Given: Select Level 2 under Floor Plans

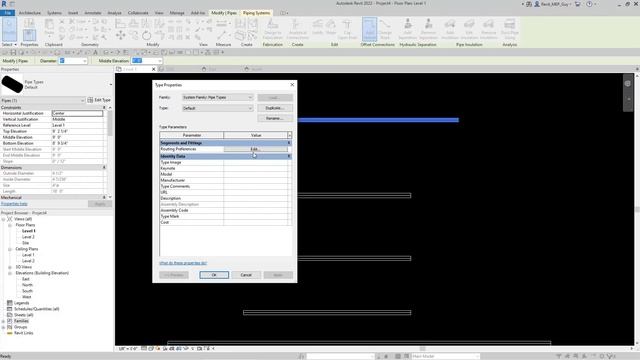Looking at the screenshot, I should (28, 237).
